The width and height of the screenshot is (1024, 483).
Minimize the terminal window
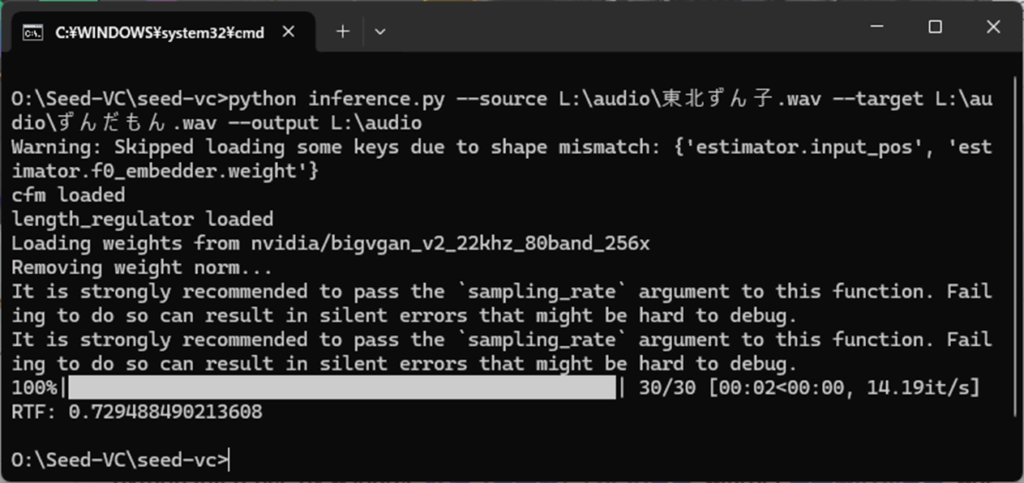tap(877, 27)
